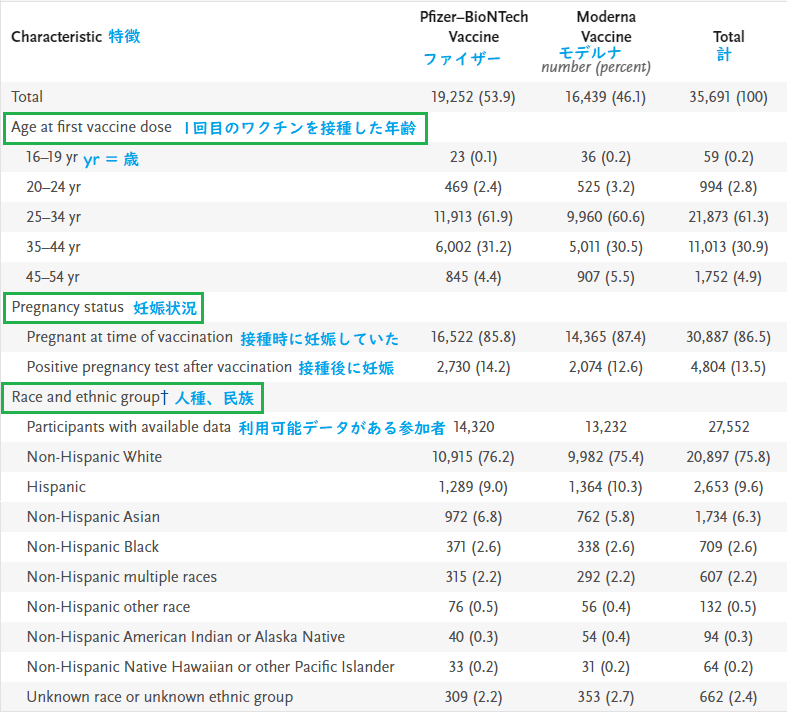Click the value '19,252 (53.9)'
This screenshot has height=714, width=787.
coord(473,96)
